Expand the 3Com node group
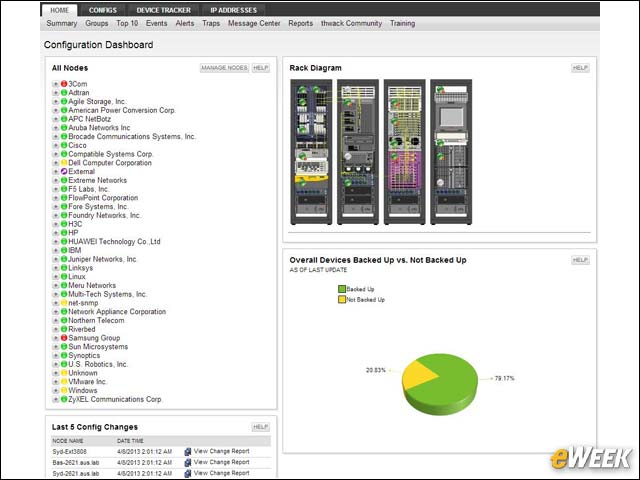 tap(56, 84)
